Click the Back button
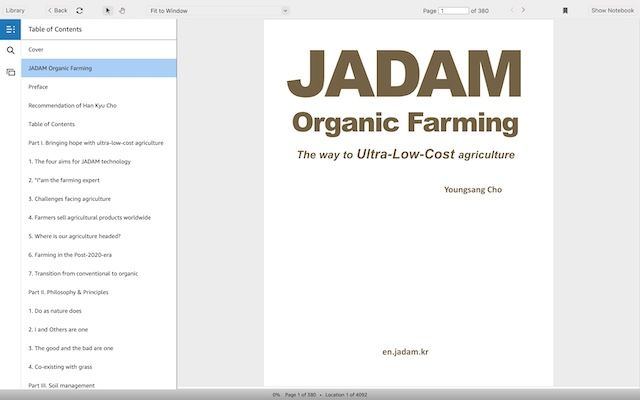The image size is (640, 400). click(58, 11)
